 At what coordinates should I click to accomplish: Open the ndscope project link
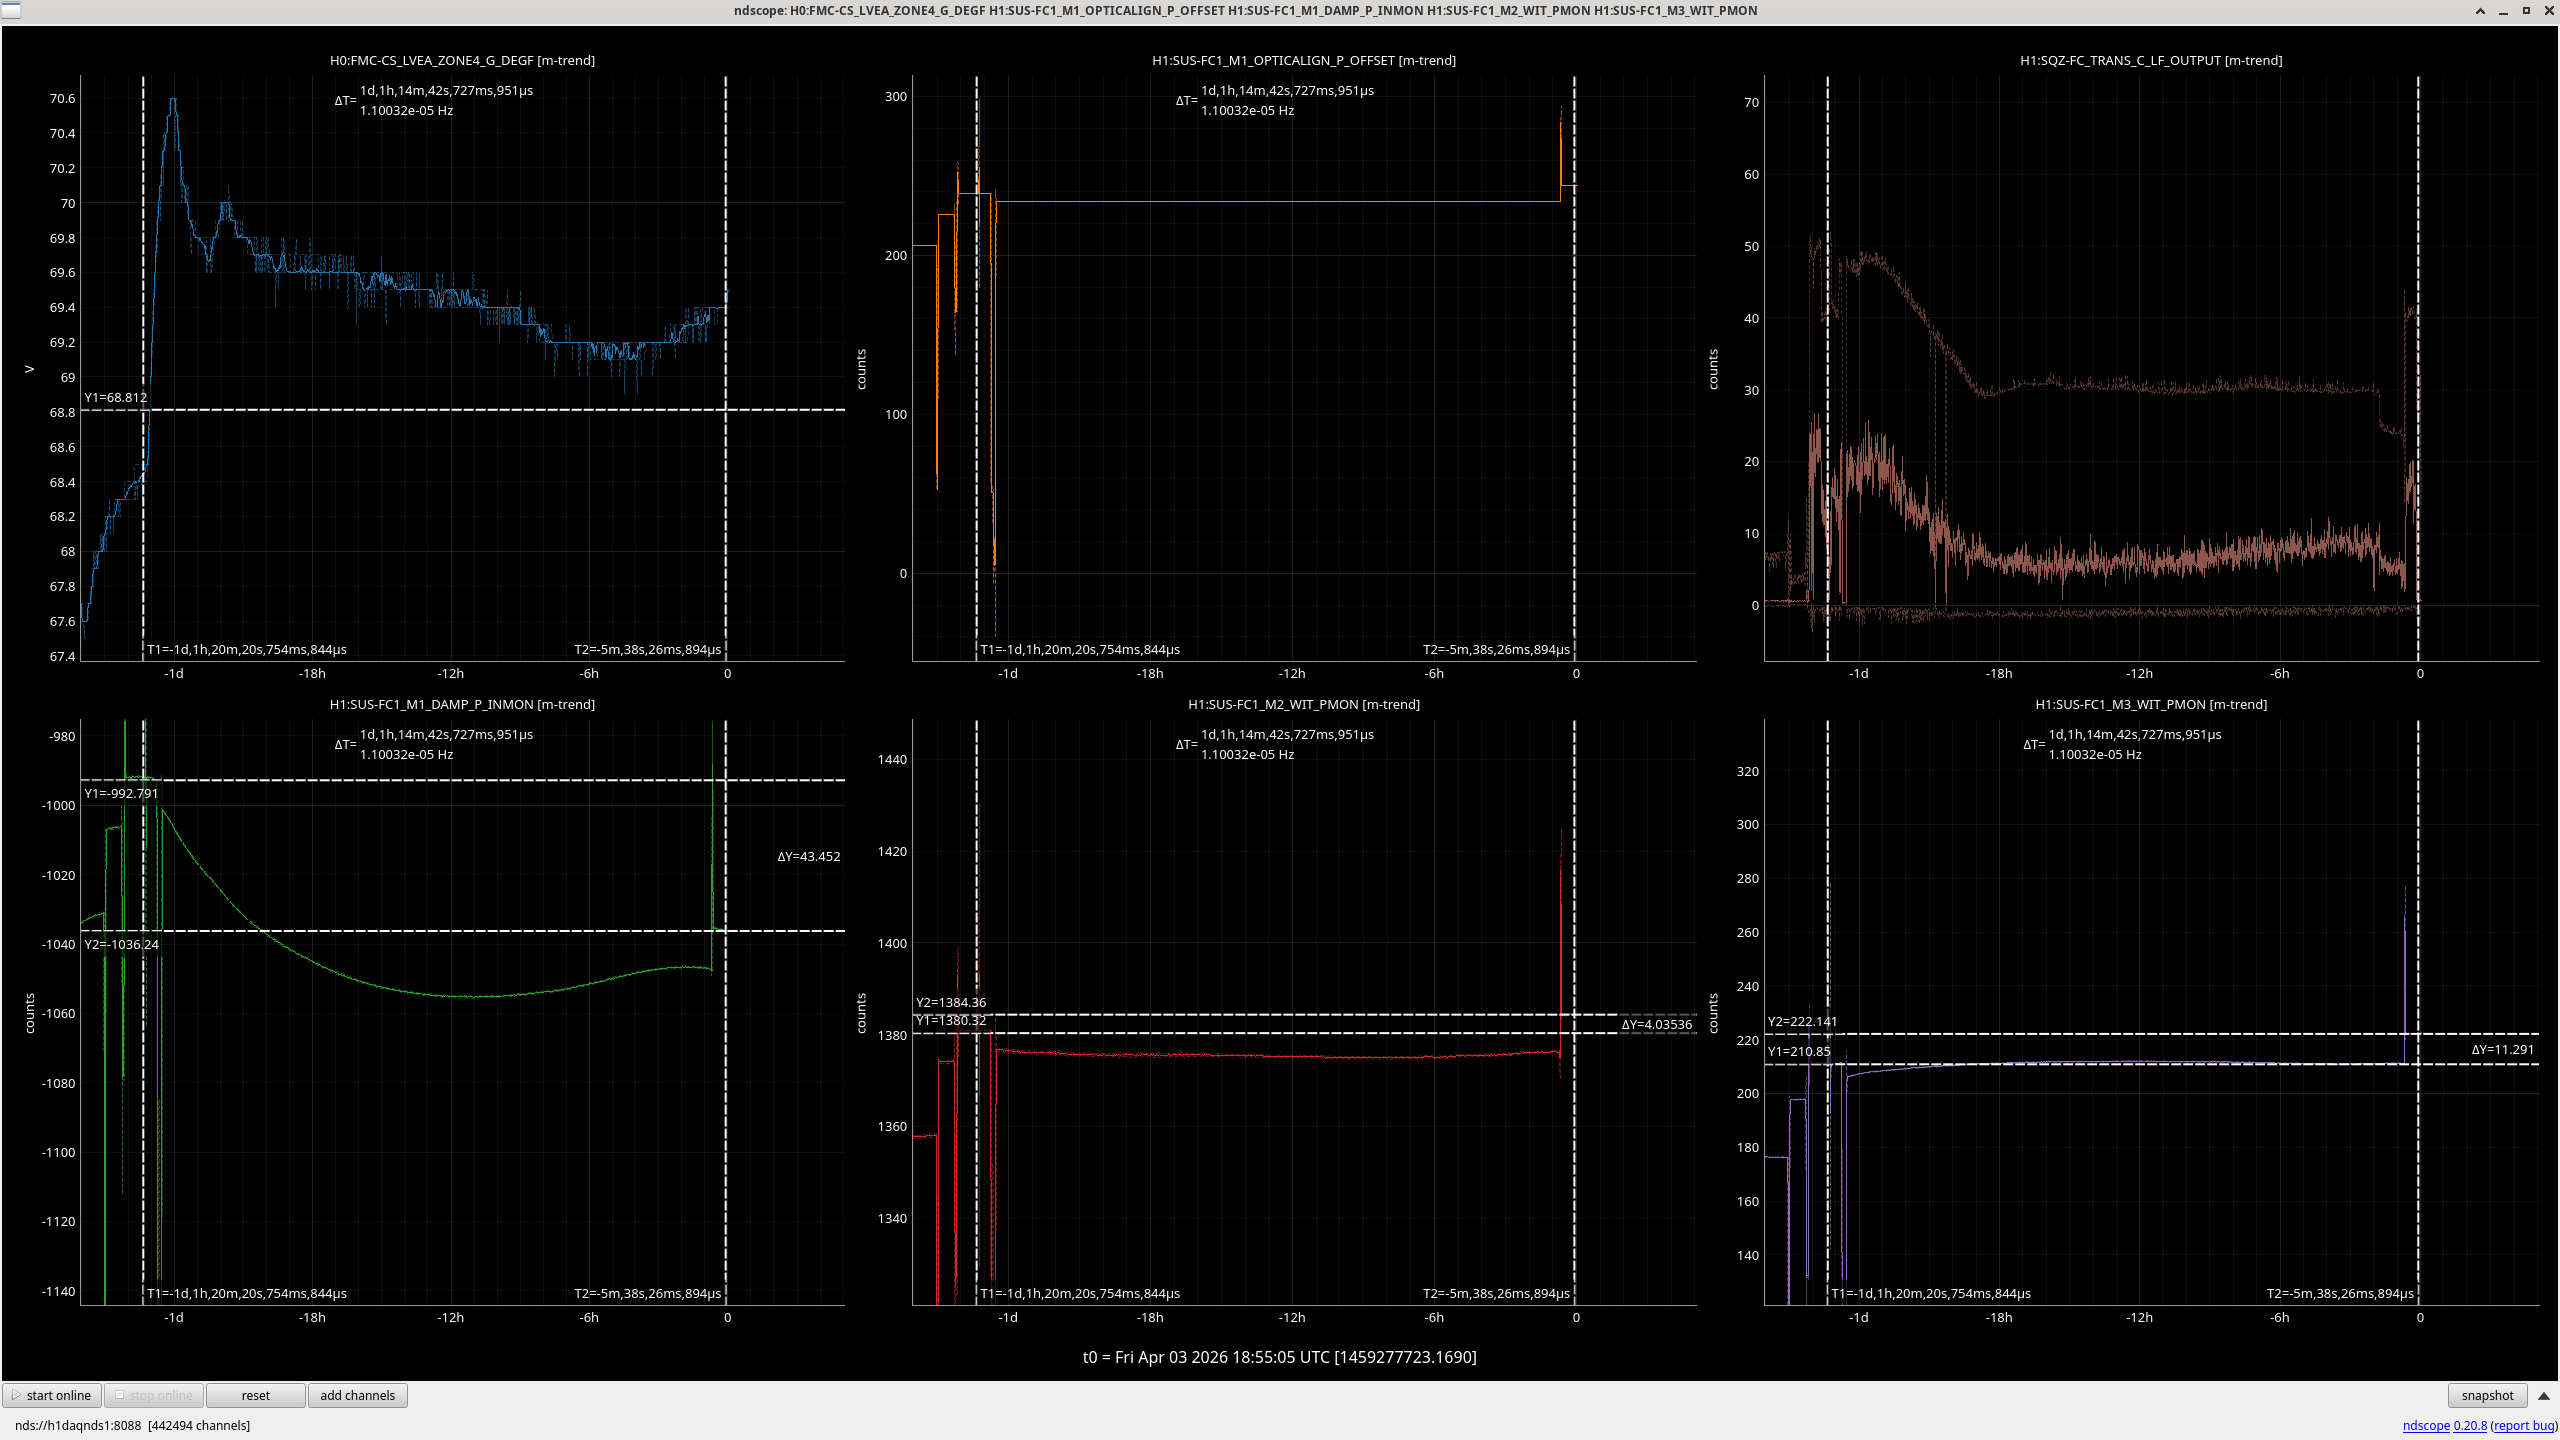pyautogui.click(x=2426, y=1425)
